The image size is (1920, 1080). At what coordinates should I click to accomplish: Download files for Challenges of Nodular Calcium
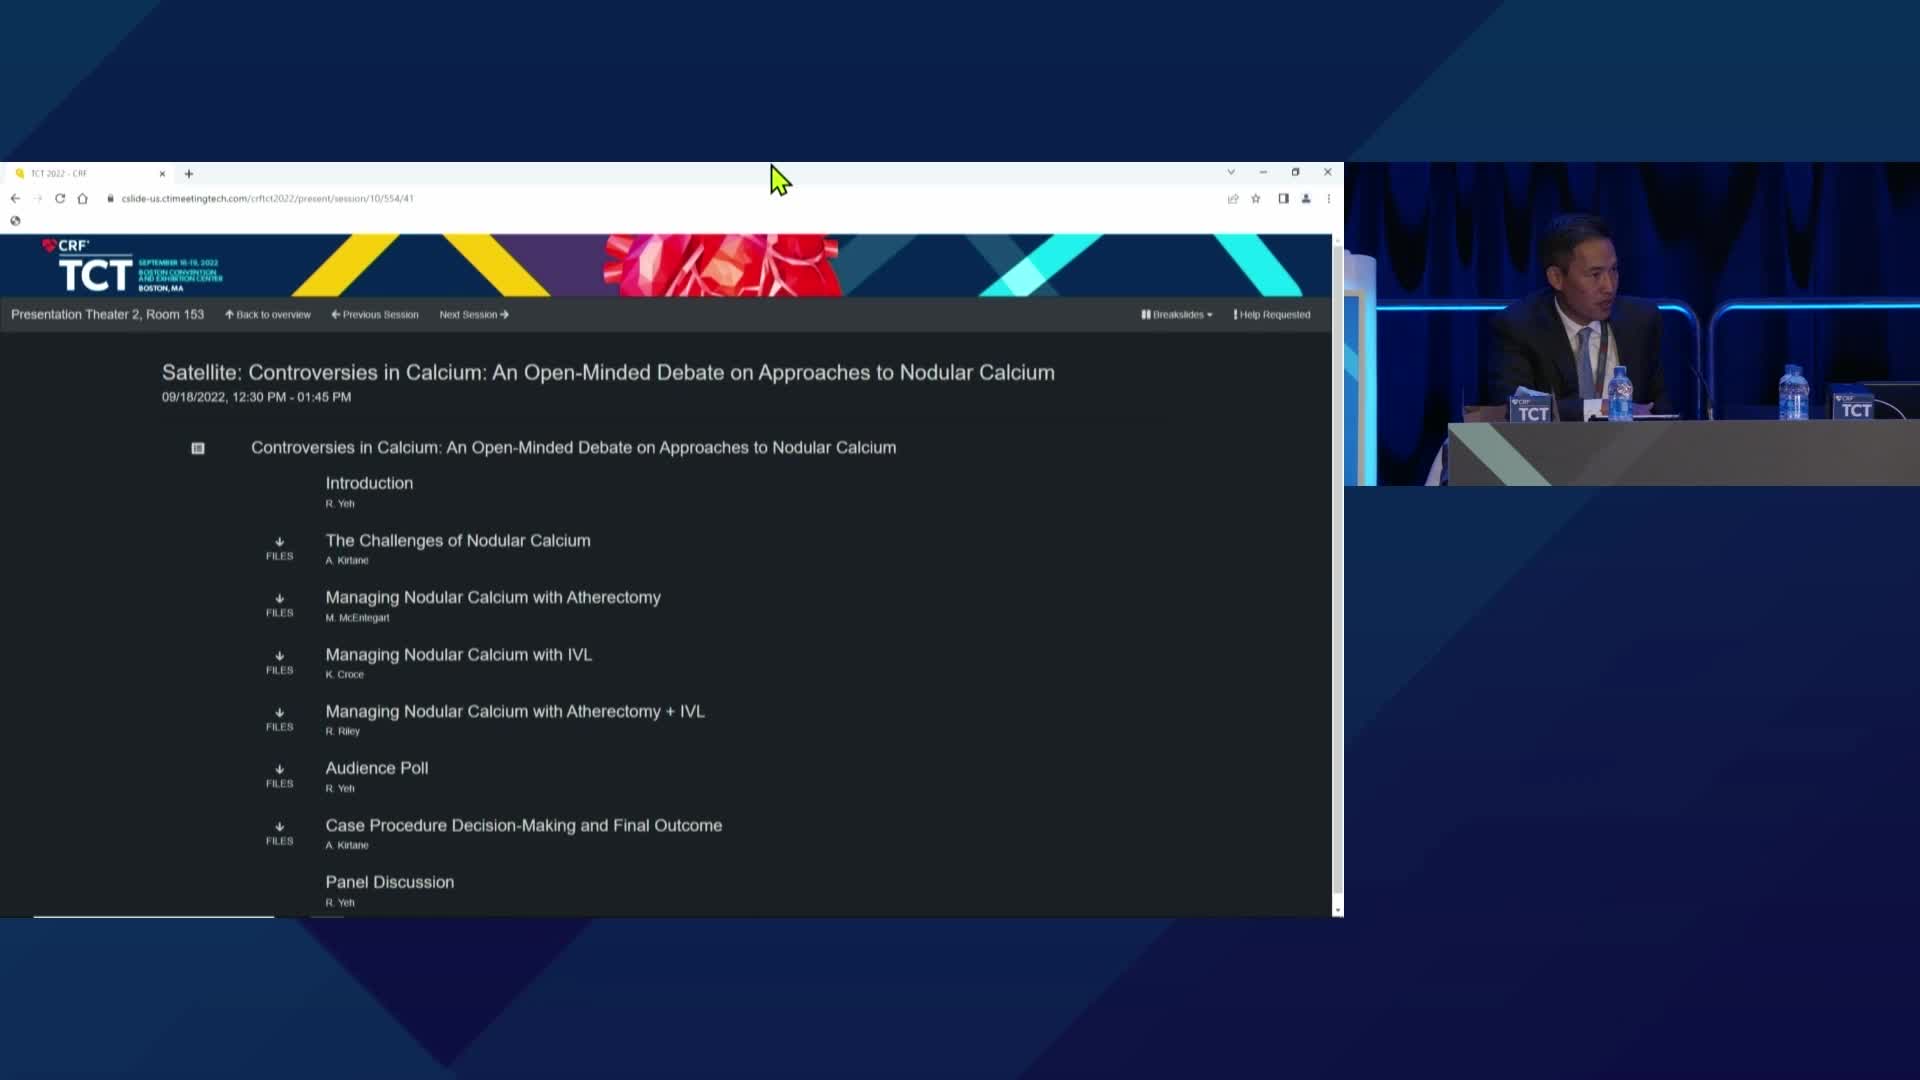[x=280, y=548]
